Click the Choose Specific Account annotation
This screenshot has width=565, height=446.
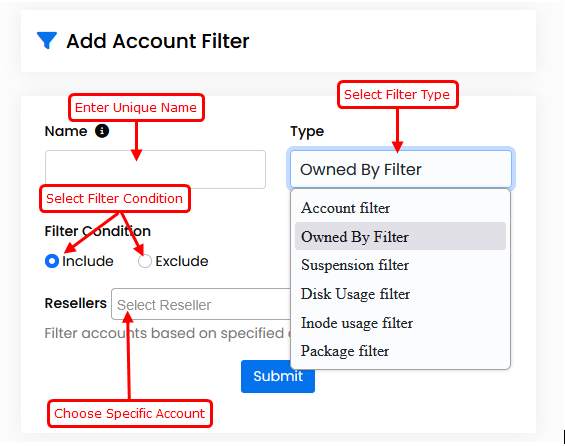[130, 413]
